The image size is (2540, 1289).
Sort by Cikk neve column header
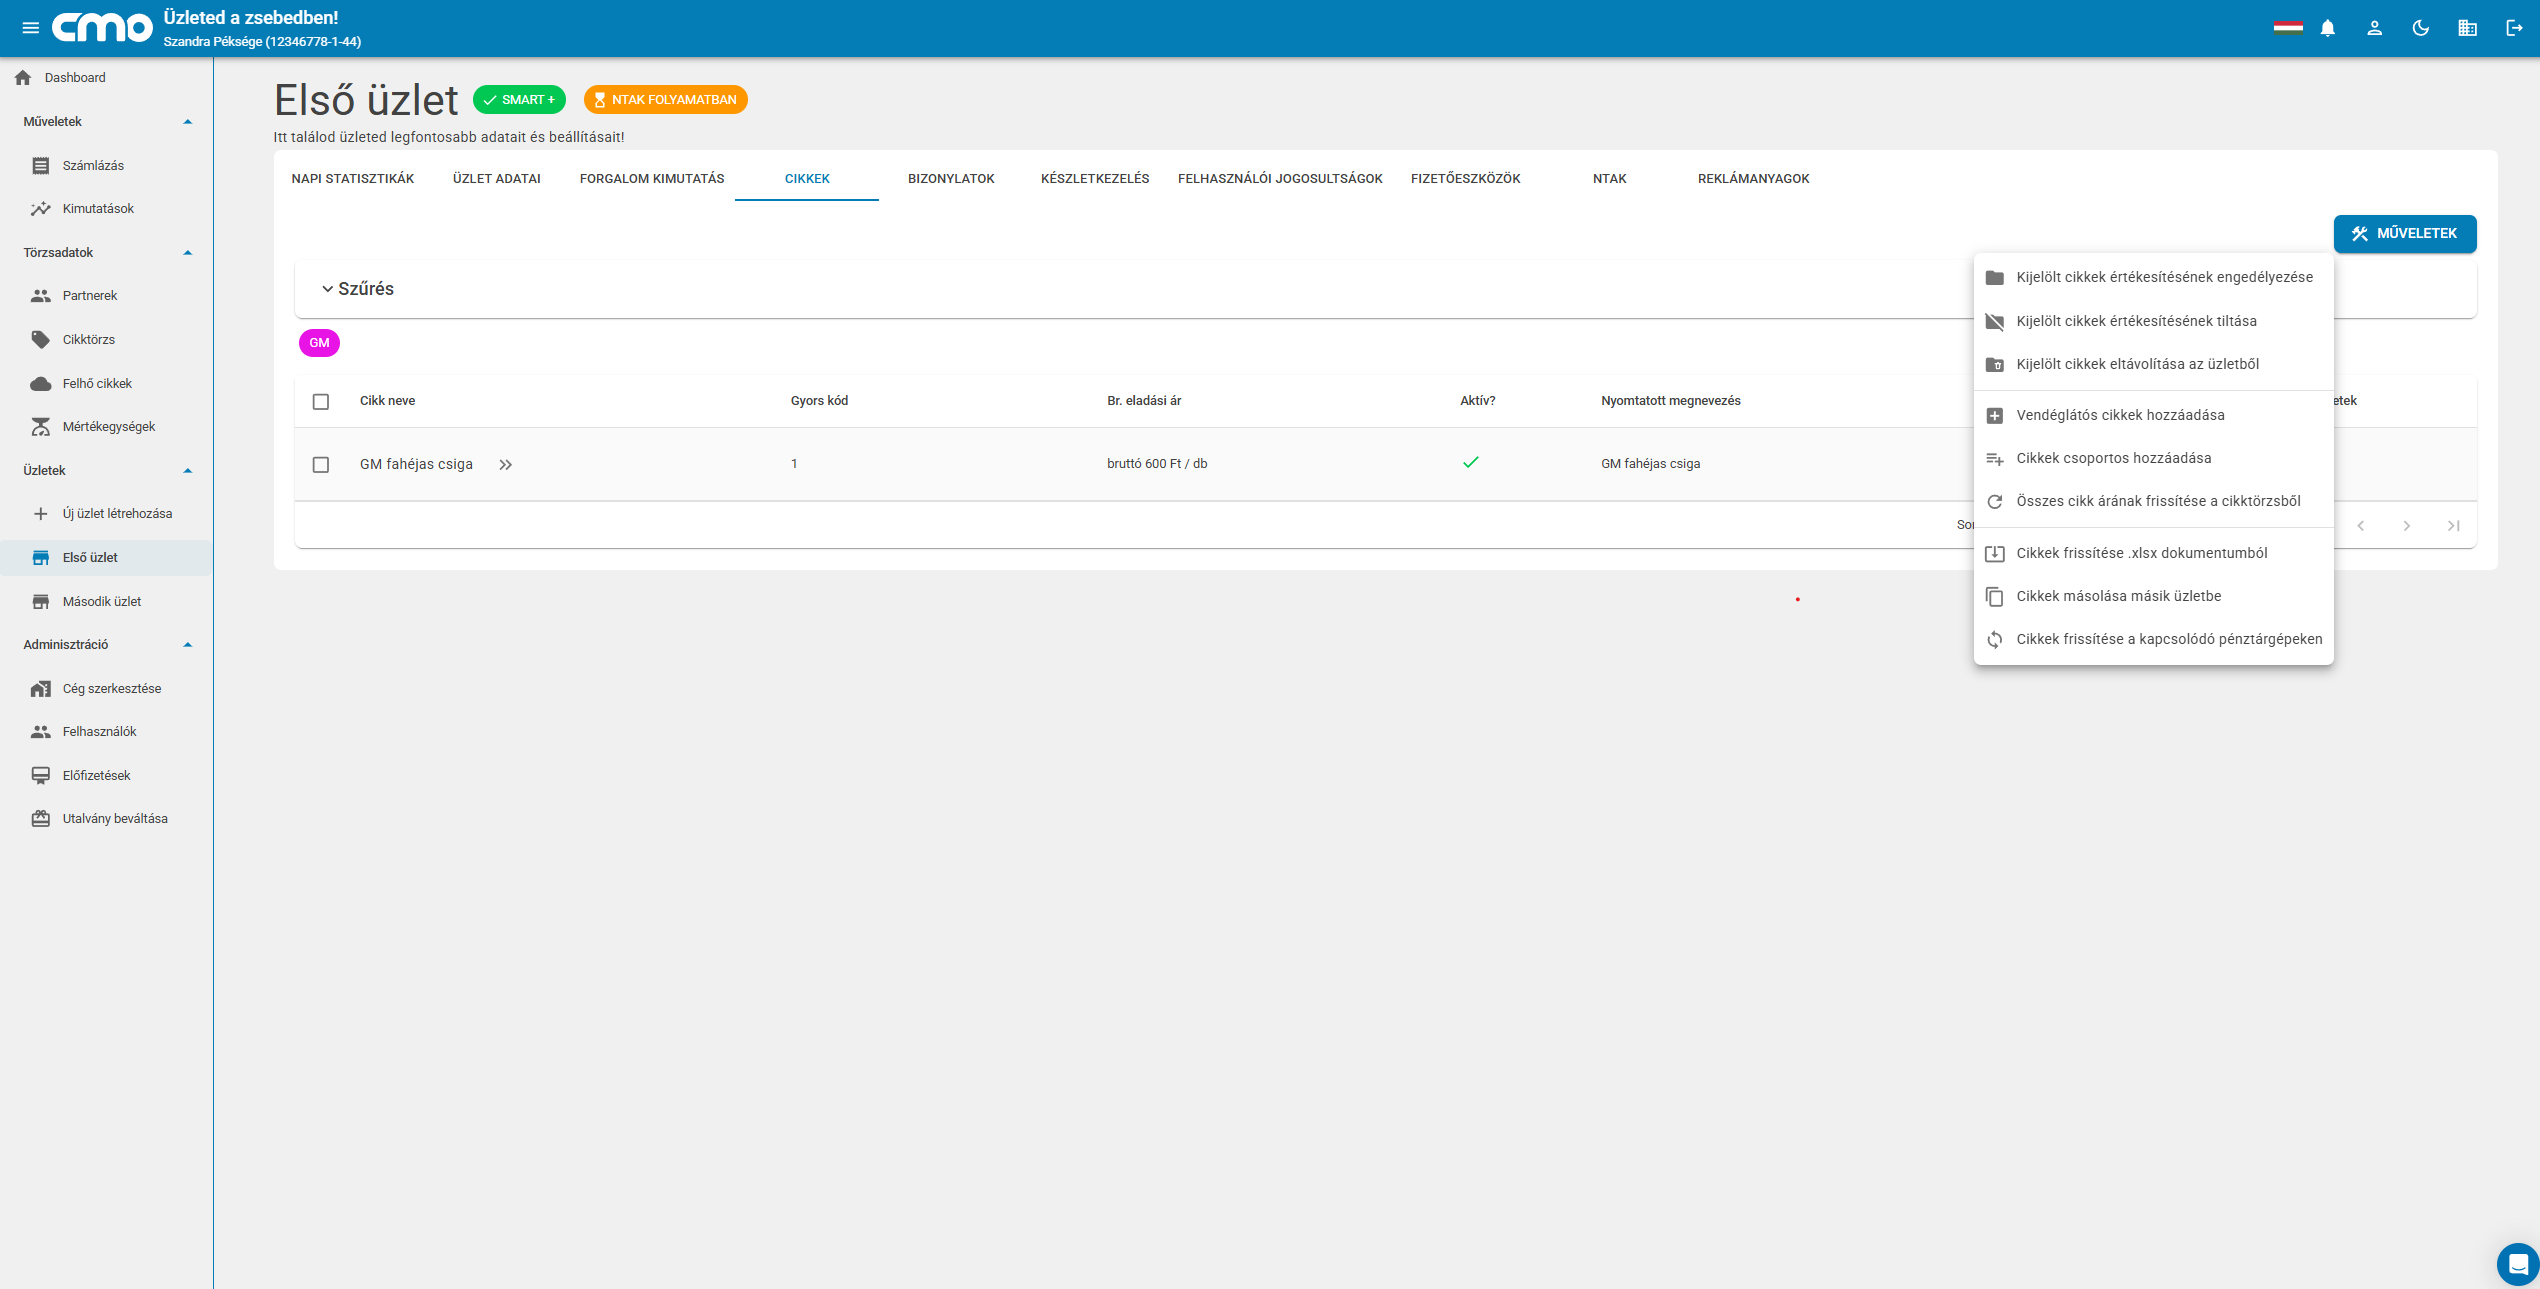tap(387, 401)
